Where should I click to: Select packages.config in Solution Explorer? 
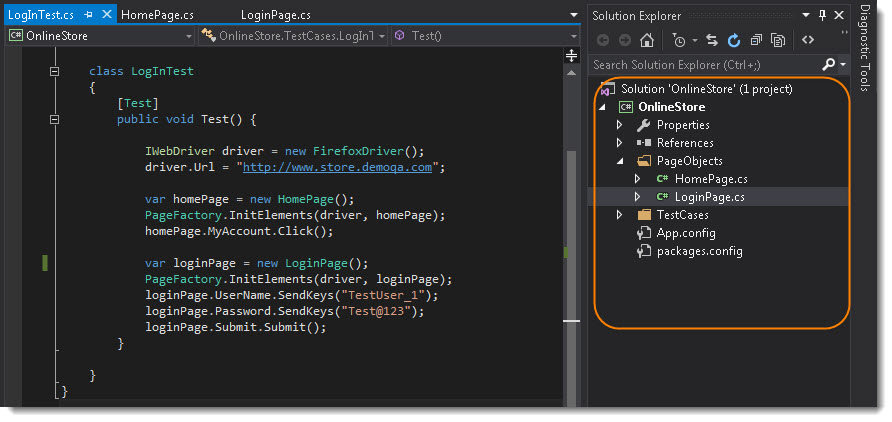[x=699, y=251]
